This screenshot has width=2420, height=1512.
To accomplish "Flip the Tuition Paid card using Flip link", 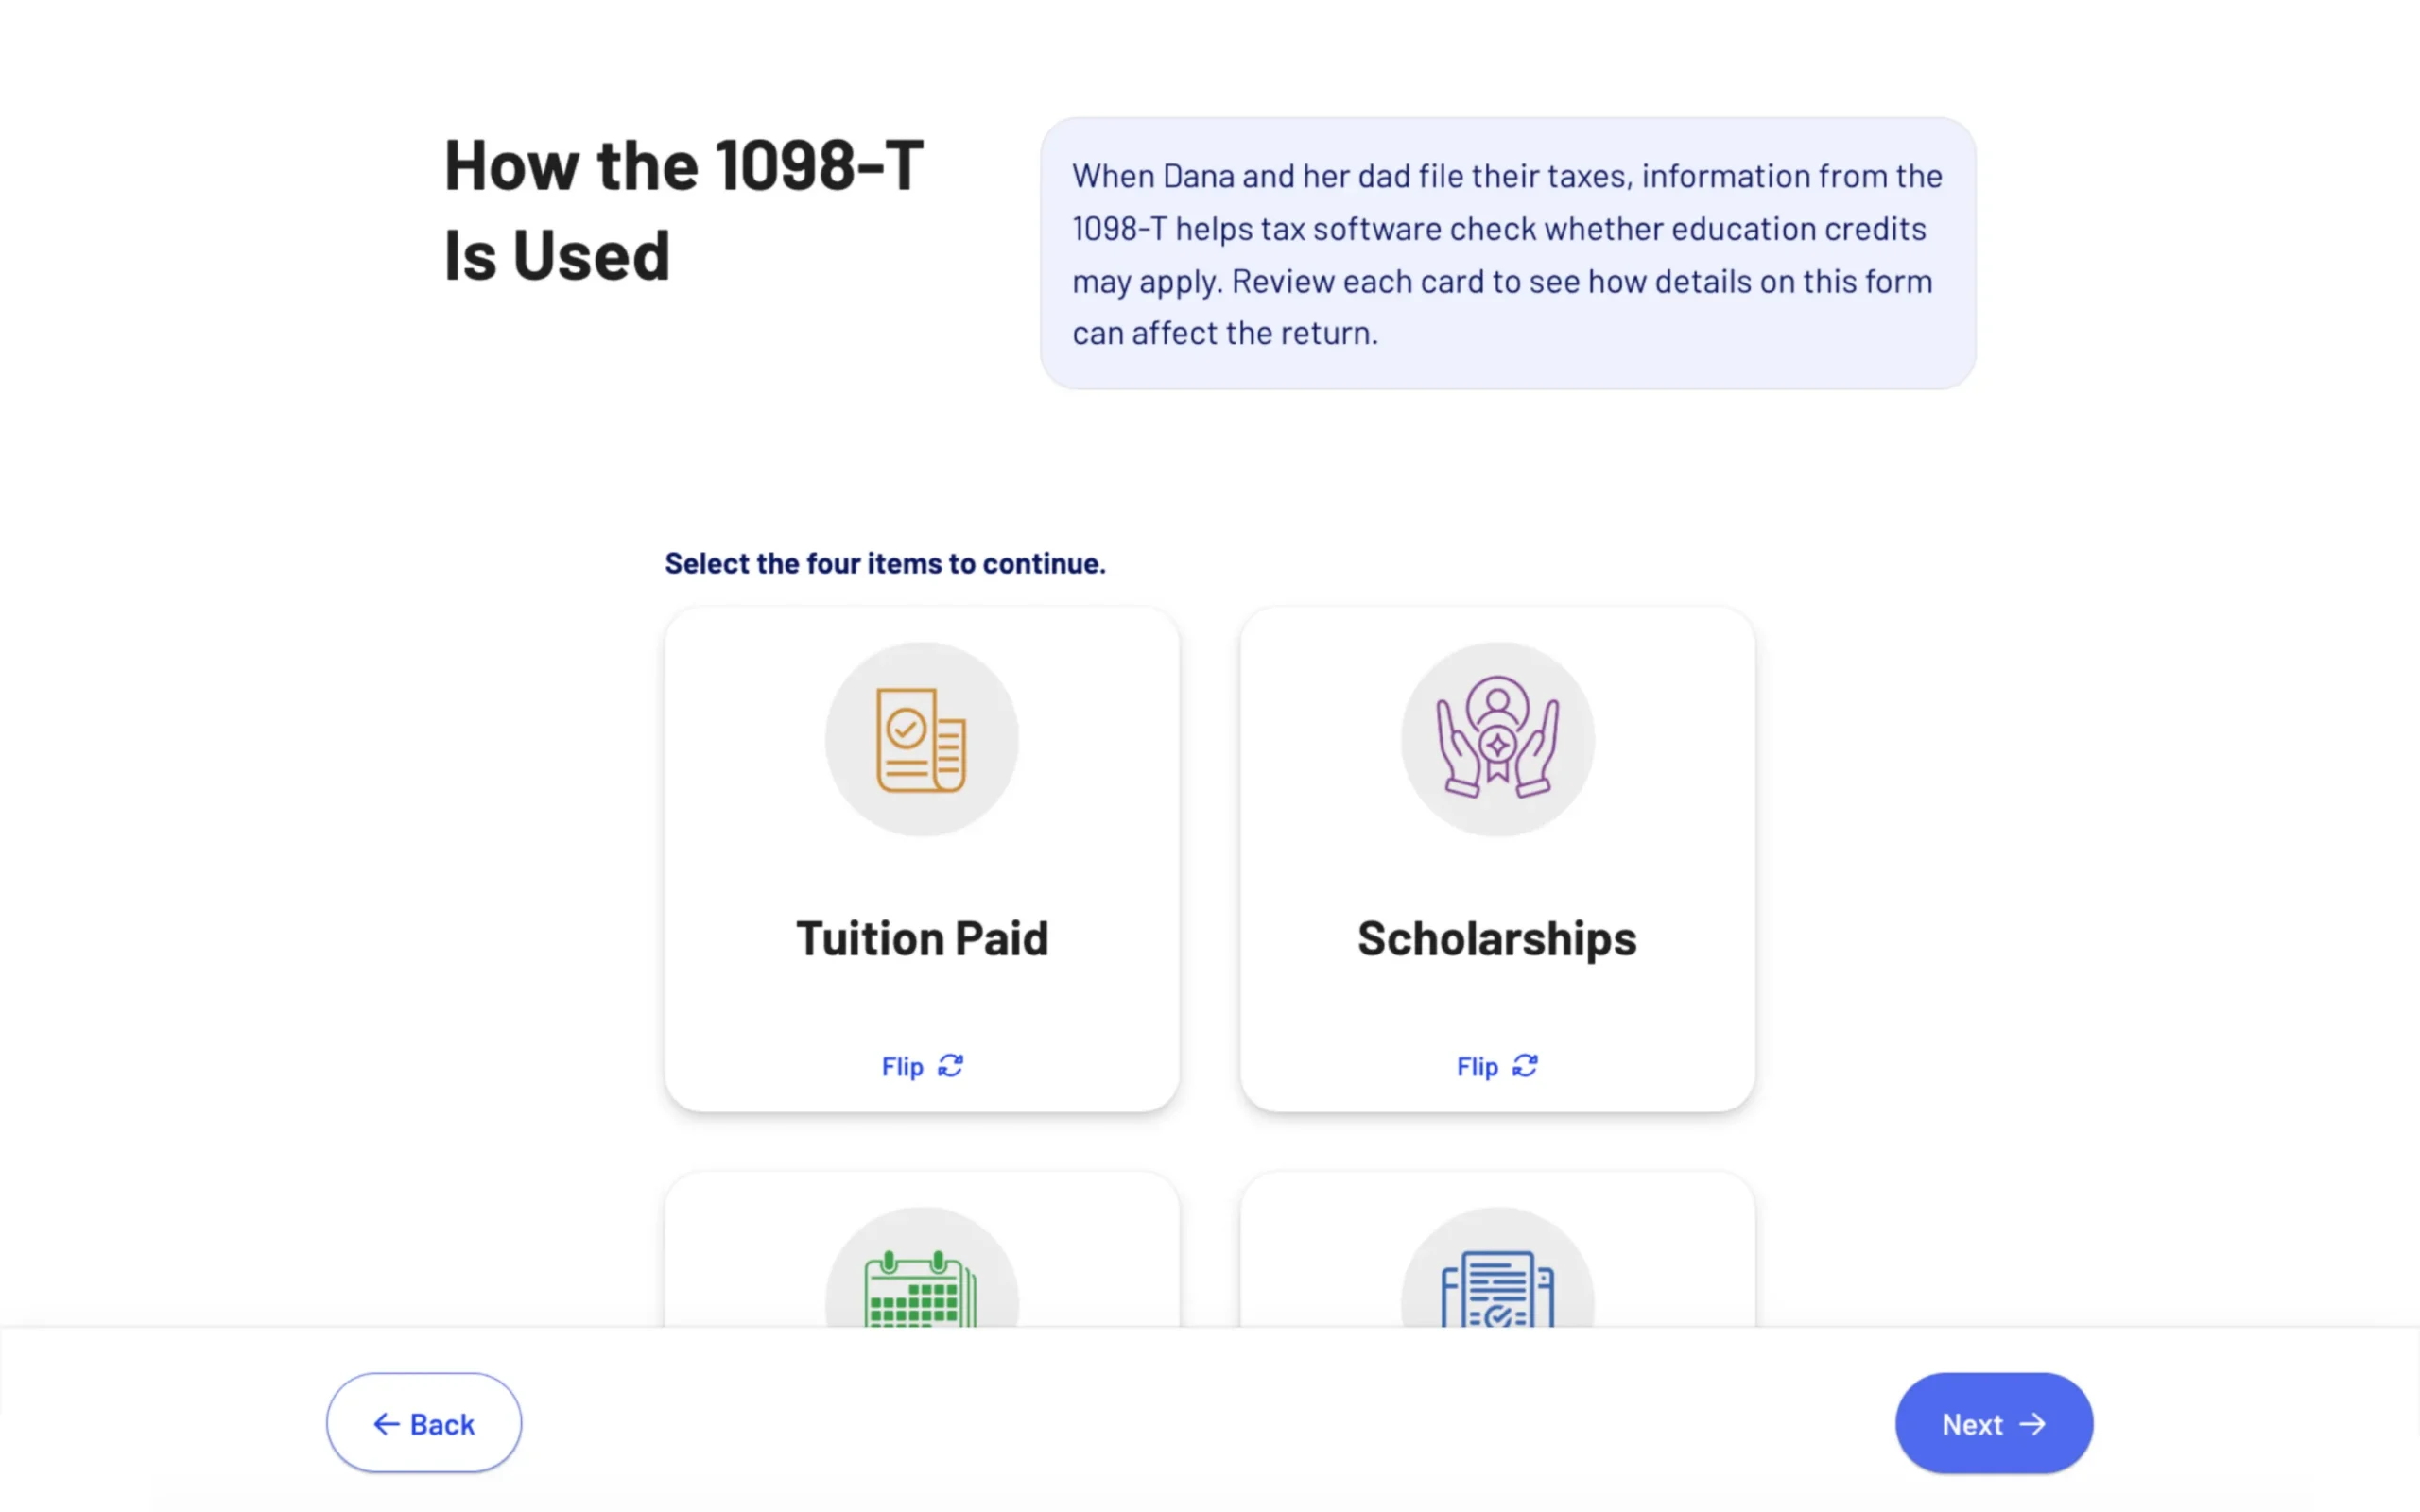I will click(921, 1066).
